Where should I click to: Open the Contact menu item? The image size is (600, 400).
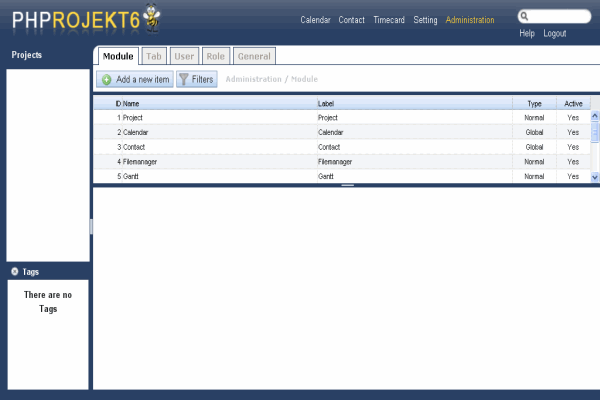(351, 20)
